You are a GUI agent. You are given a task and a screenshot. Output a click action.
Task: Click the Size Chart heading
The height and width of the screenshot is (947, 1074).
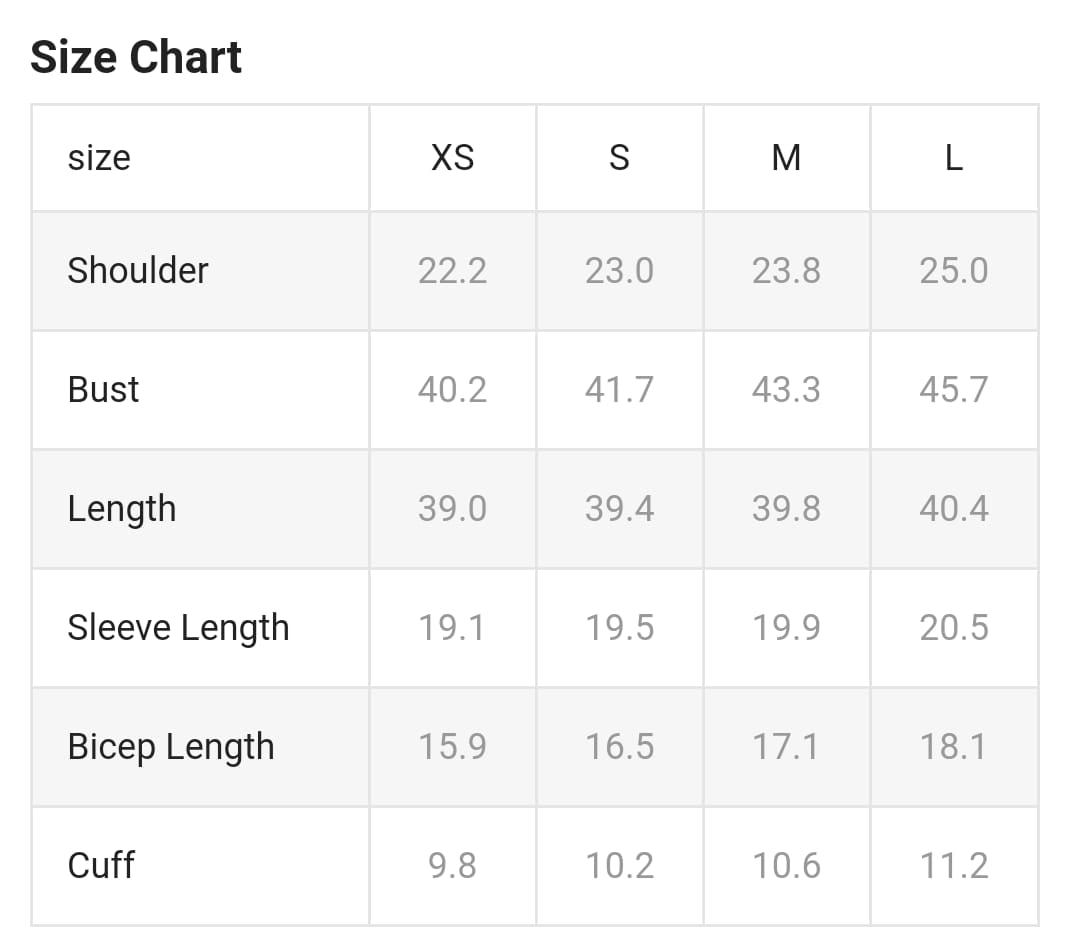point(136,57)
